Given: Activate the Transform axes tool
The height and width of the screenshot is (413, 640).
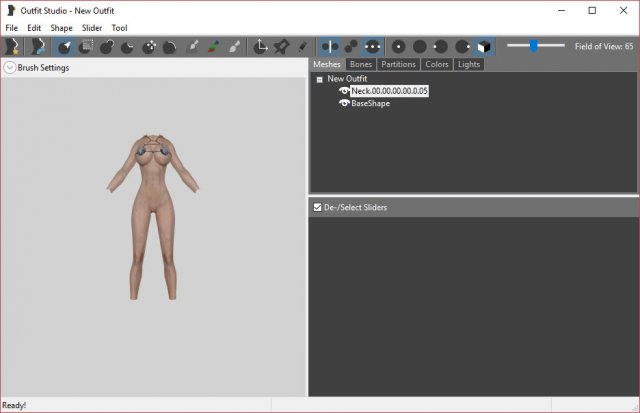Looking at the screenshot, I should tap(260, 46).
